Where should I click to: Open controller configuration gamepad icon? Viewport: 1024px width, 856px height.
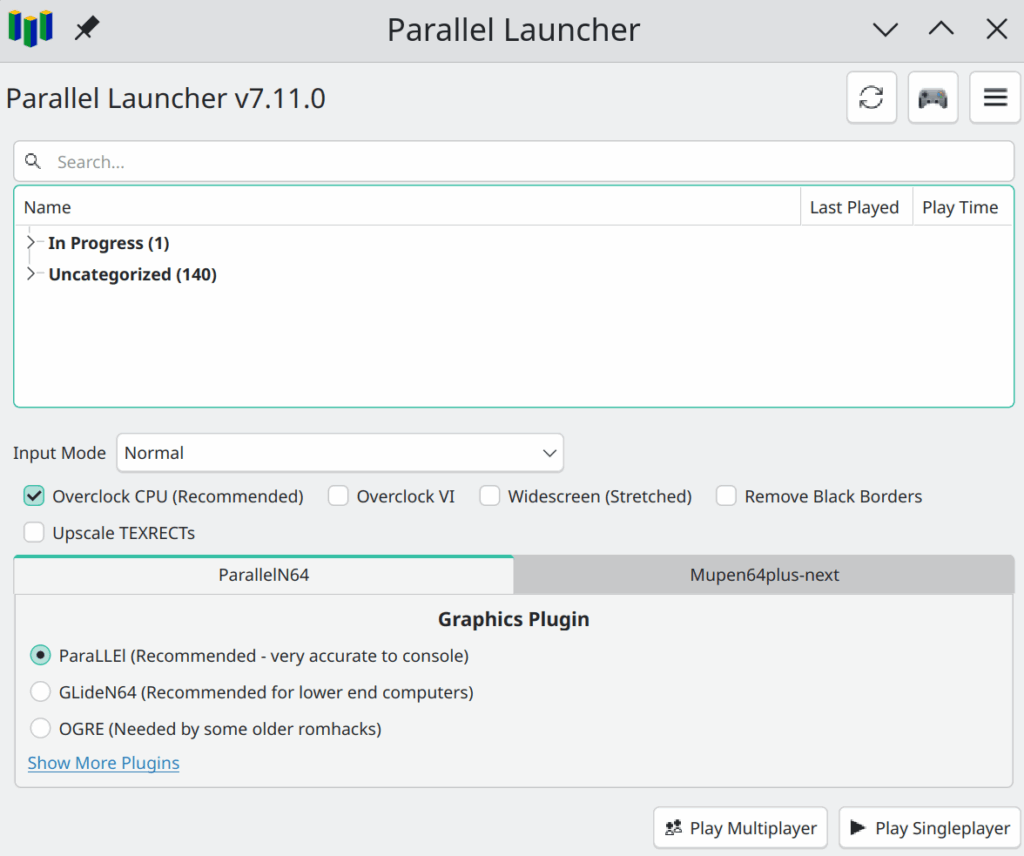[933, 98]
